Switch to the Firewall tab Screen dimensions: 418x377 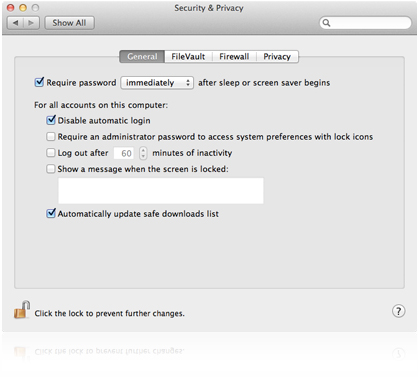(x=234, y=57)
